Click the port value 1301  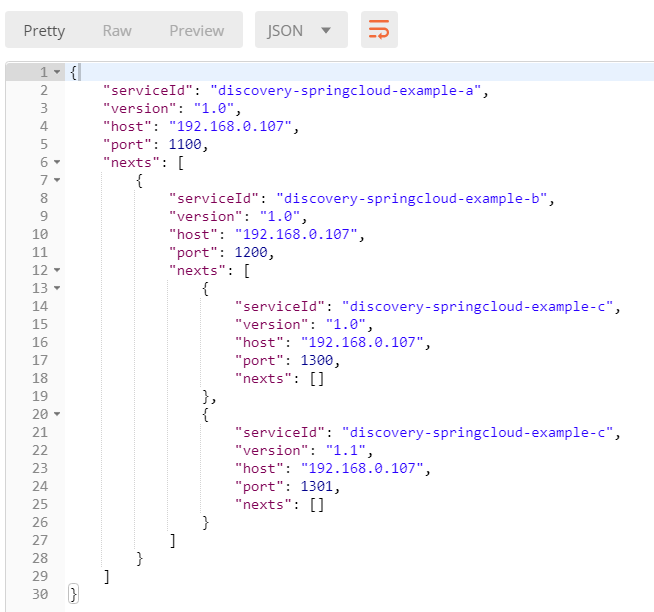(x=319, y=486)
